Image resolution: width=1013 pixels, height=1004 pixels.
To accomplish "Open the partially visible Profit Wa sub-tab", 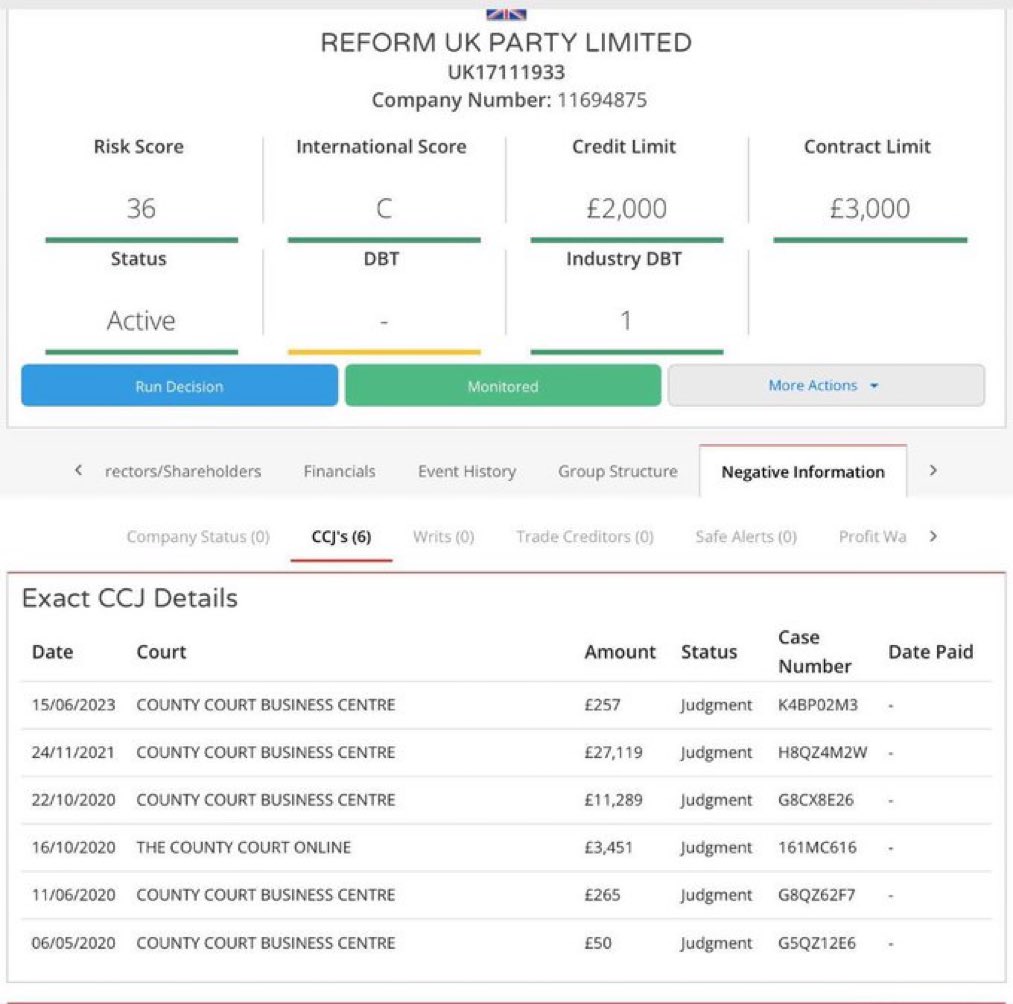I will (872, 537).
